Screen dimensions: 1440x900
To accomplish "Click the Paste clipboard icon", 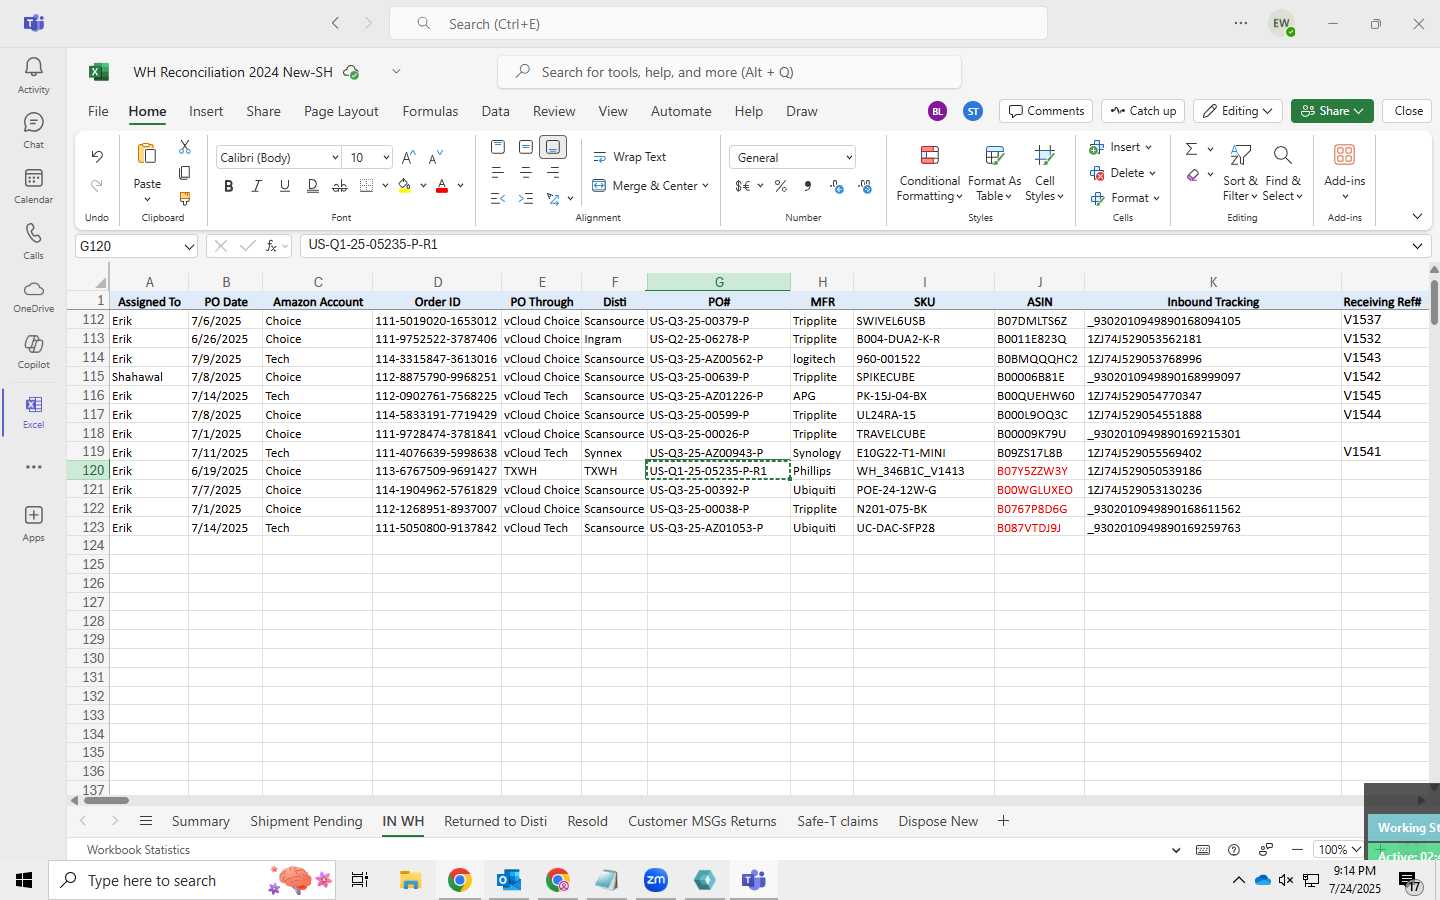I will click(x=147, y=154).
